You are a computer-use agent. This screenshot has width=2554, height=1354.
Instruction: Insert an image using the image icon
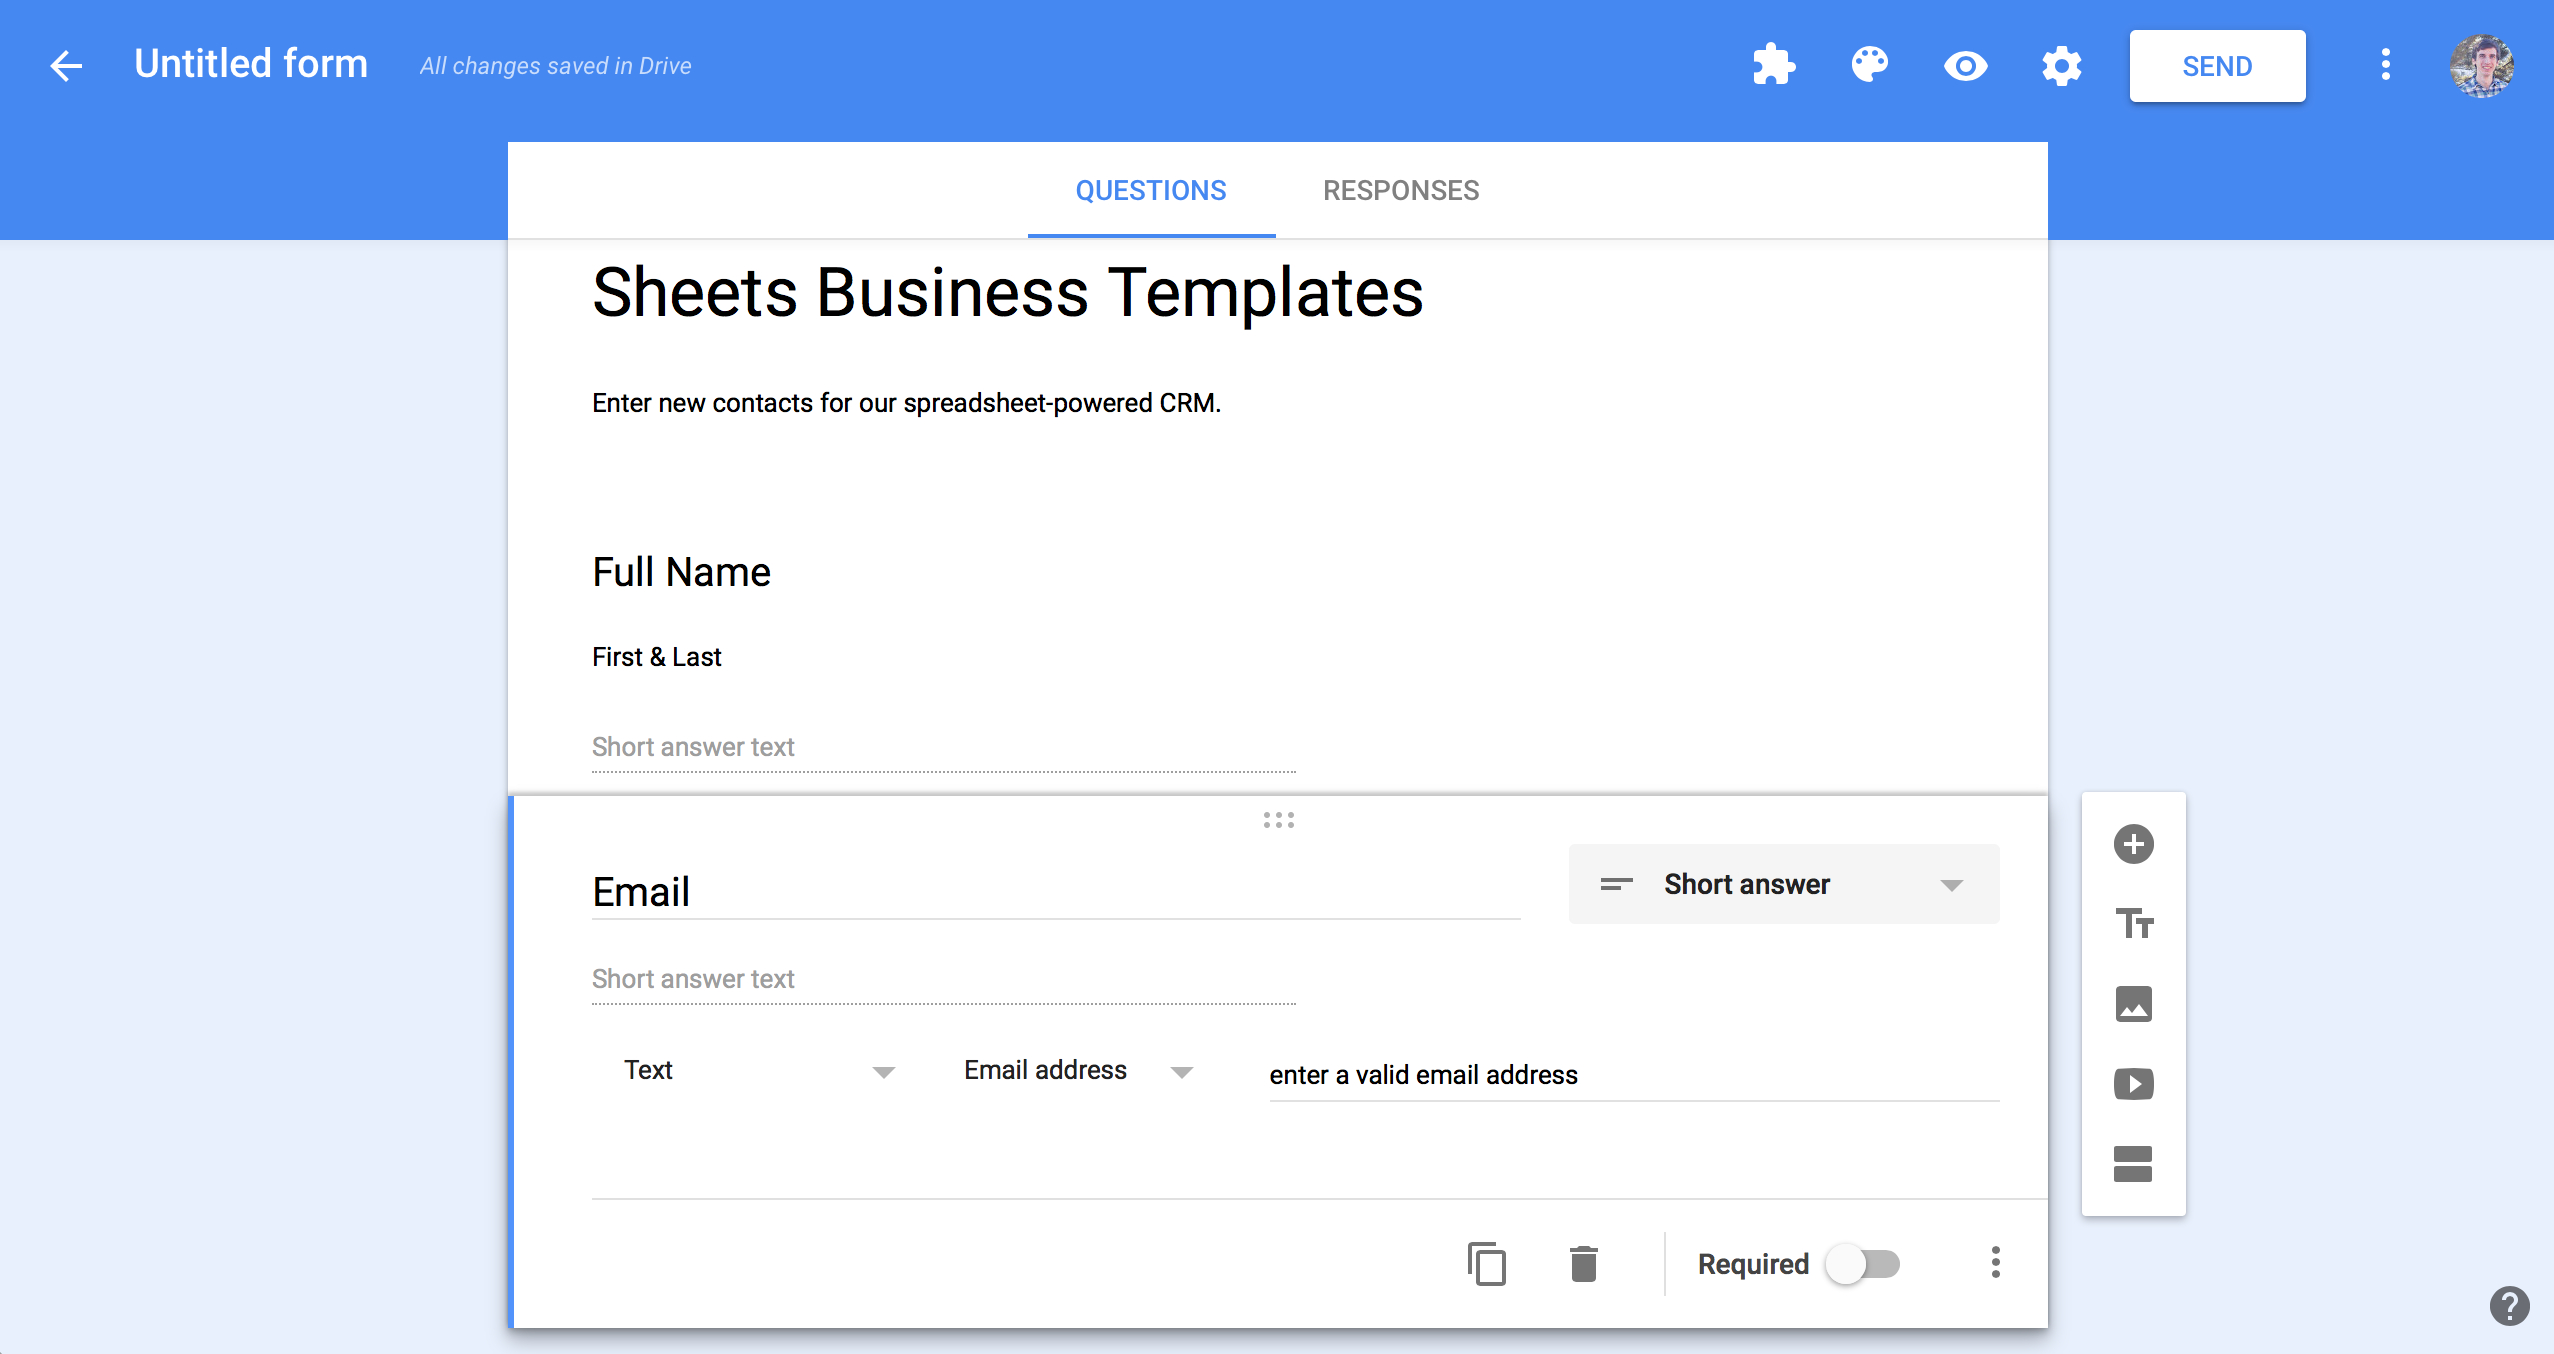[x=2133, y=1005]
